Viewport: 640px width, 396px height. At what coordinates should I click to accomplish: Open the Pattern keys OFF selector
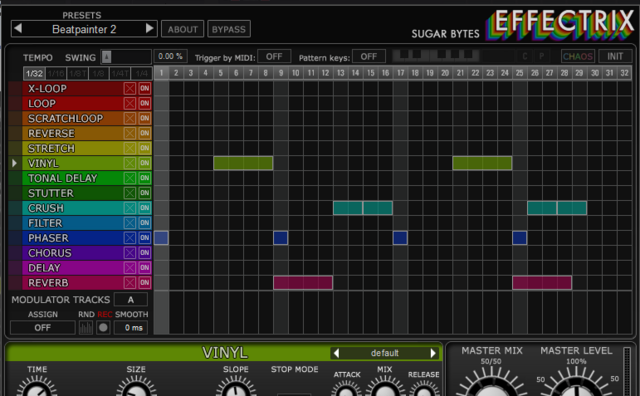point(369,56)
